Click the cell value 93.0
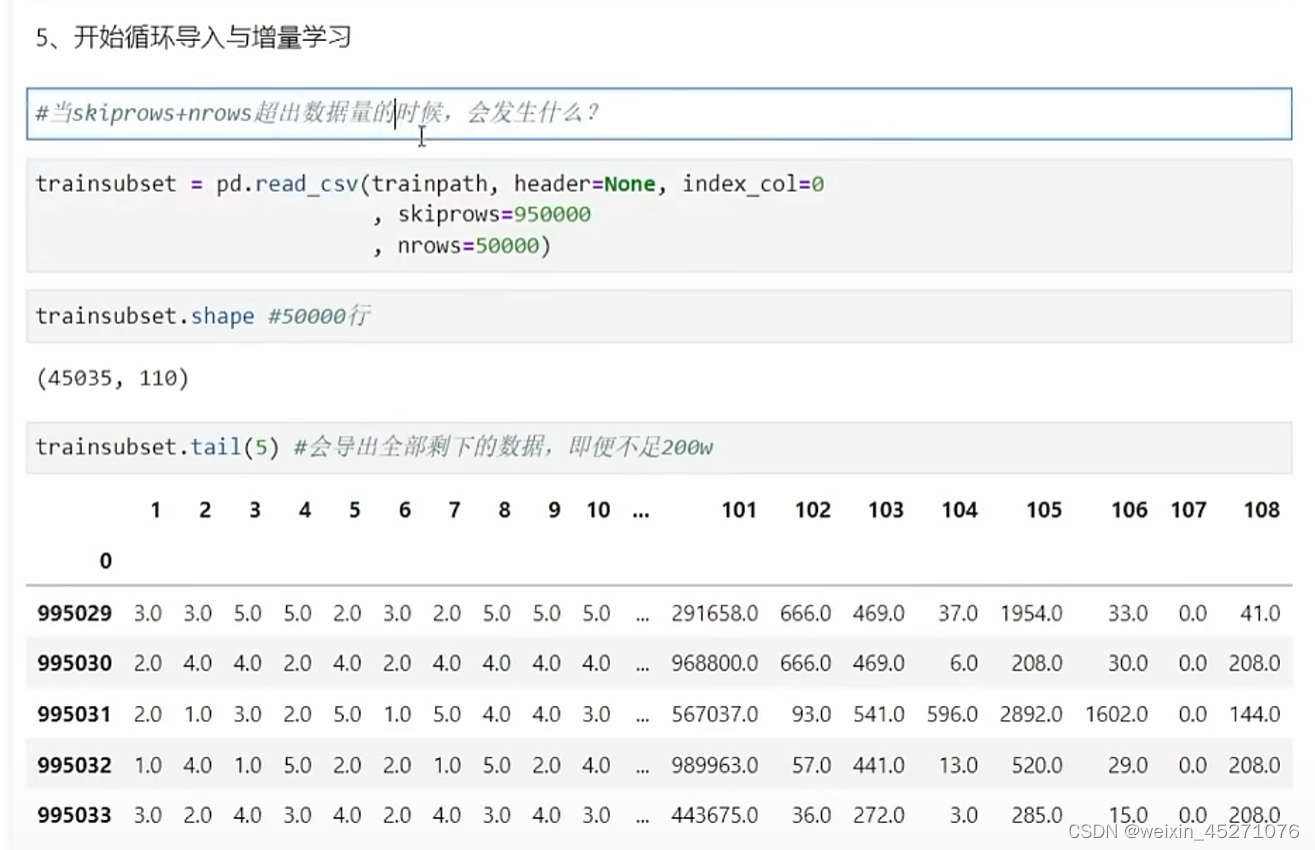 [x=812, y=714]
